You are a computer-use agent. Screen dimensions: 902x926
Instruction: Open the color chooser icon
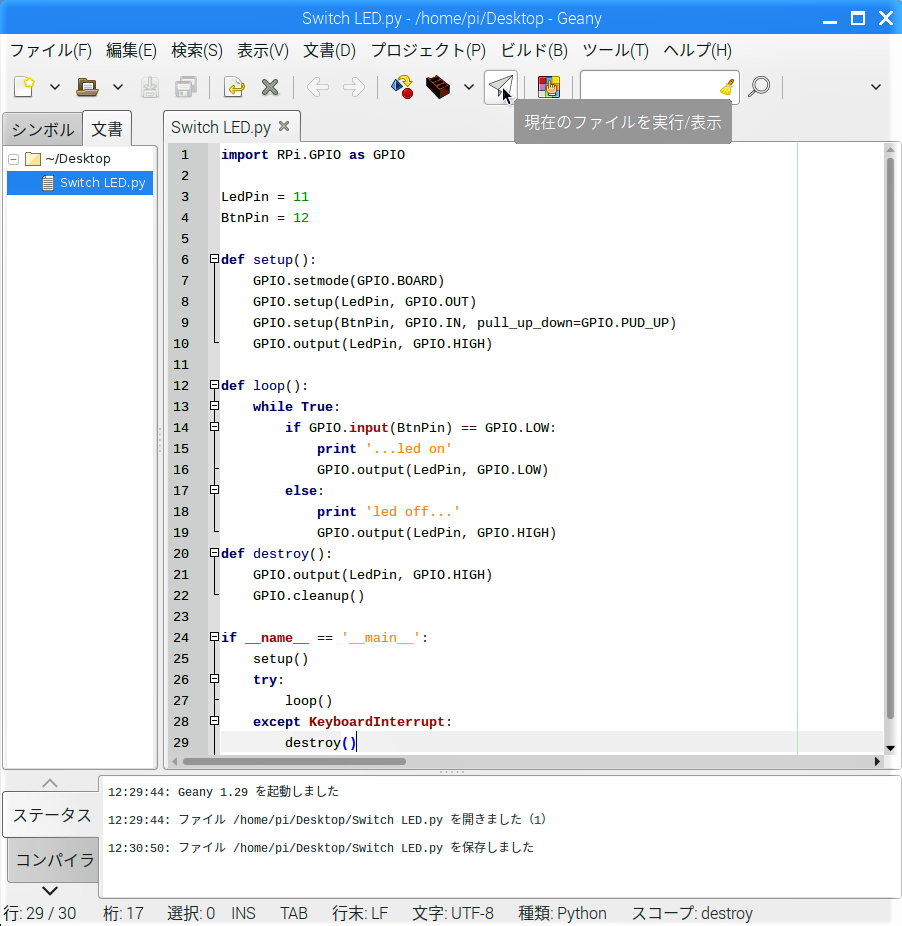click(548, 87)
